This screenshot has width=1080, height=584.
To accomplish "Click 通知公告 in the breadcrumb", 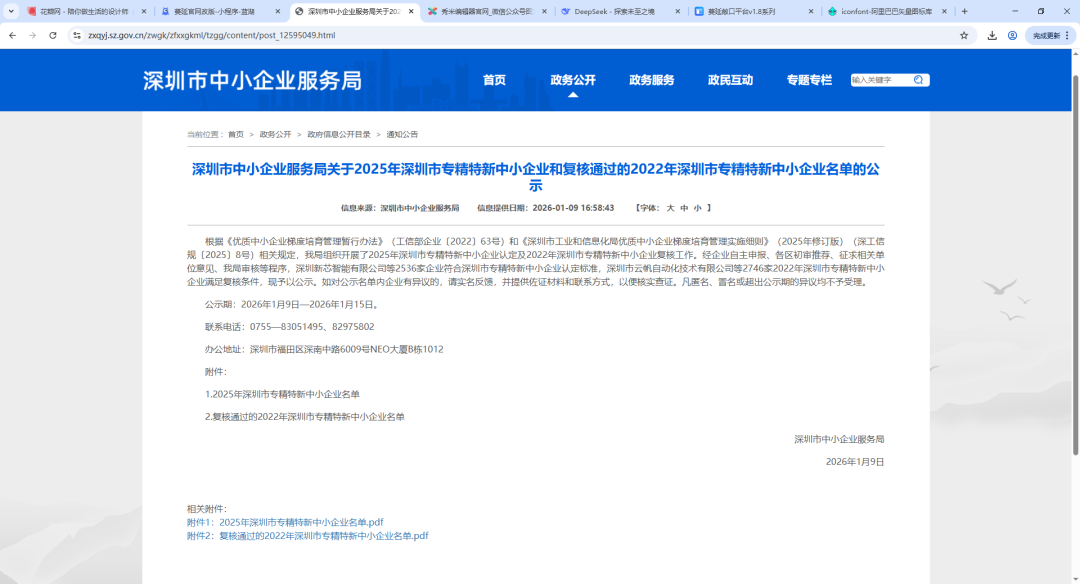I will (402, 134).
